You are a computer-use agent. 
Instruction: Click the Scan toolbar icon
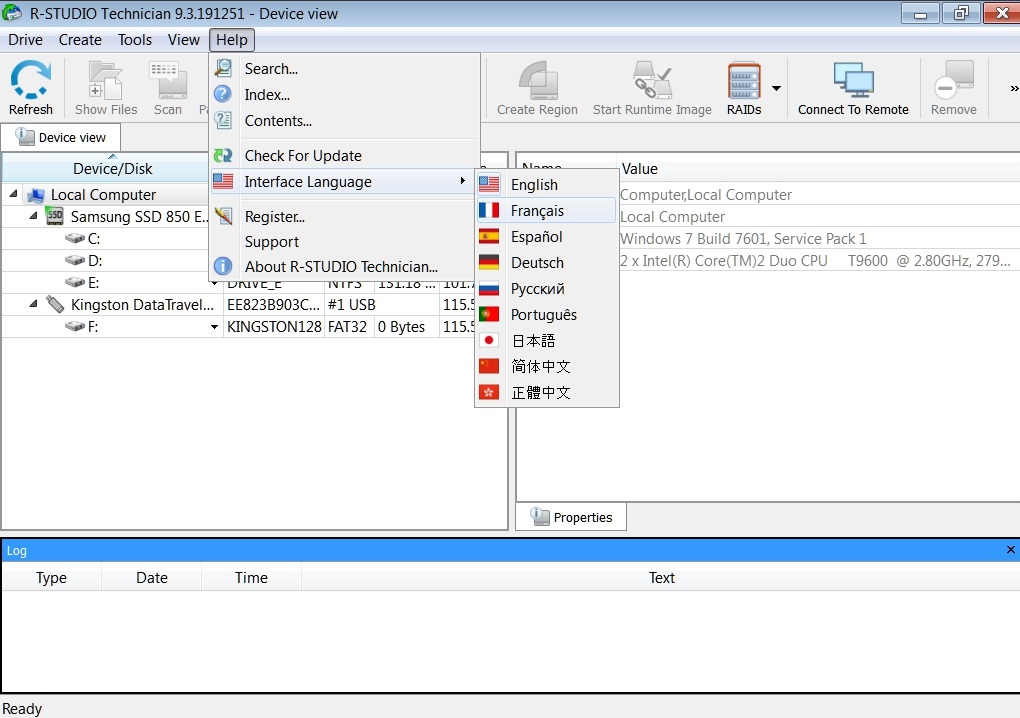tap(167, 80)
